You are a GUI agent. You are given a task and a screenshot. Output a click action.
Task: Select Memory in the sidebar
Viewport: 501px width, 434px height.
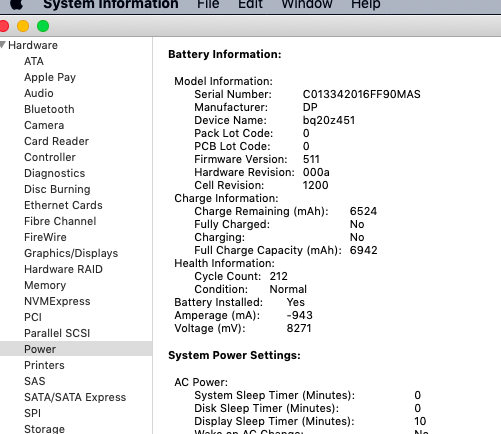point(45,285)
